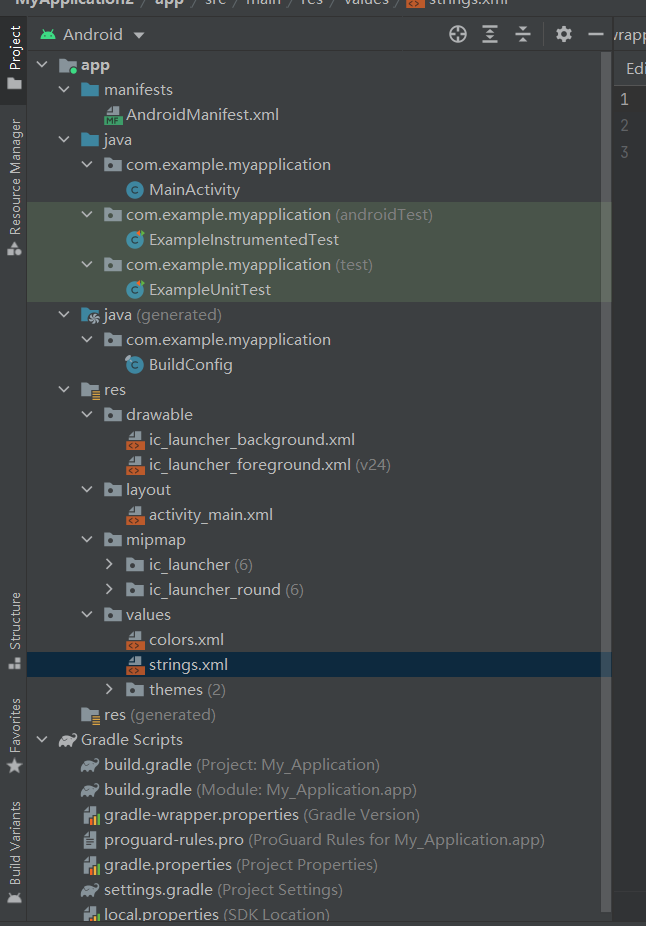Screen dimensions: 646x926
Task: Click build.gradle (Module) elephant icon
Action: (90, 790)
